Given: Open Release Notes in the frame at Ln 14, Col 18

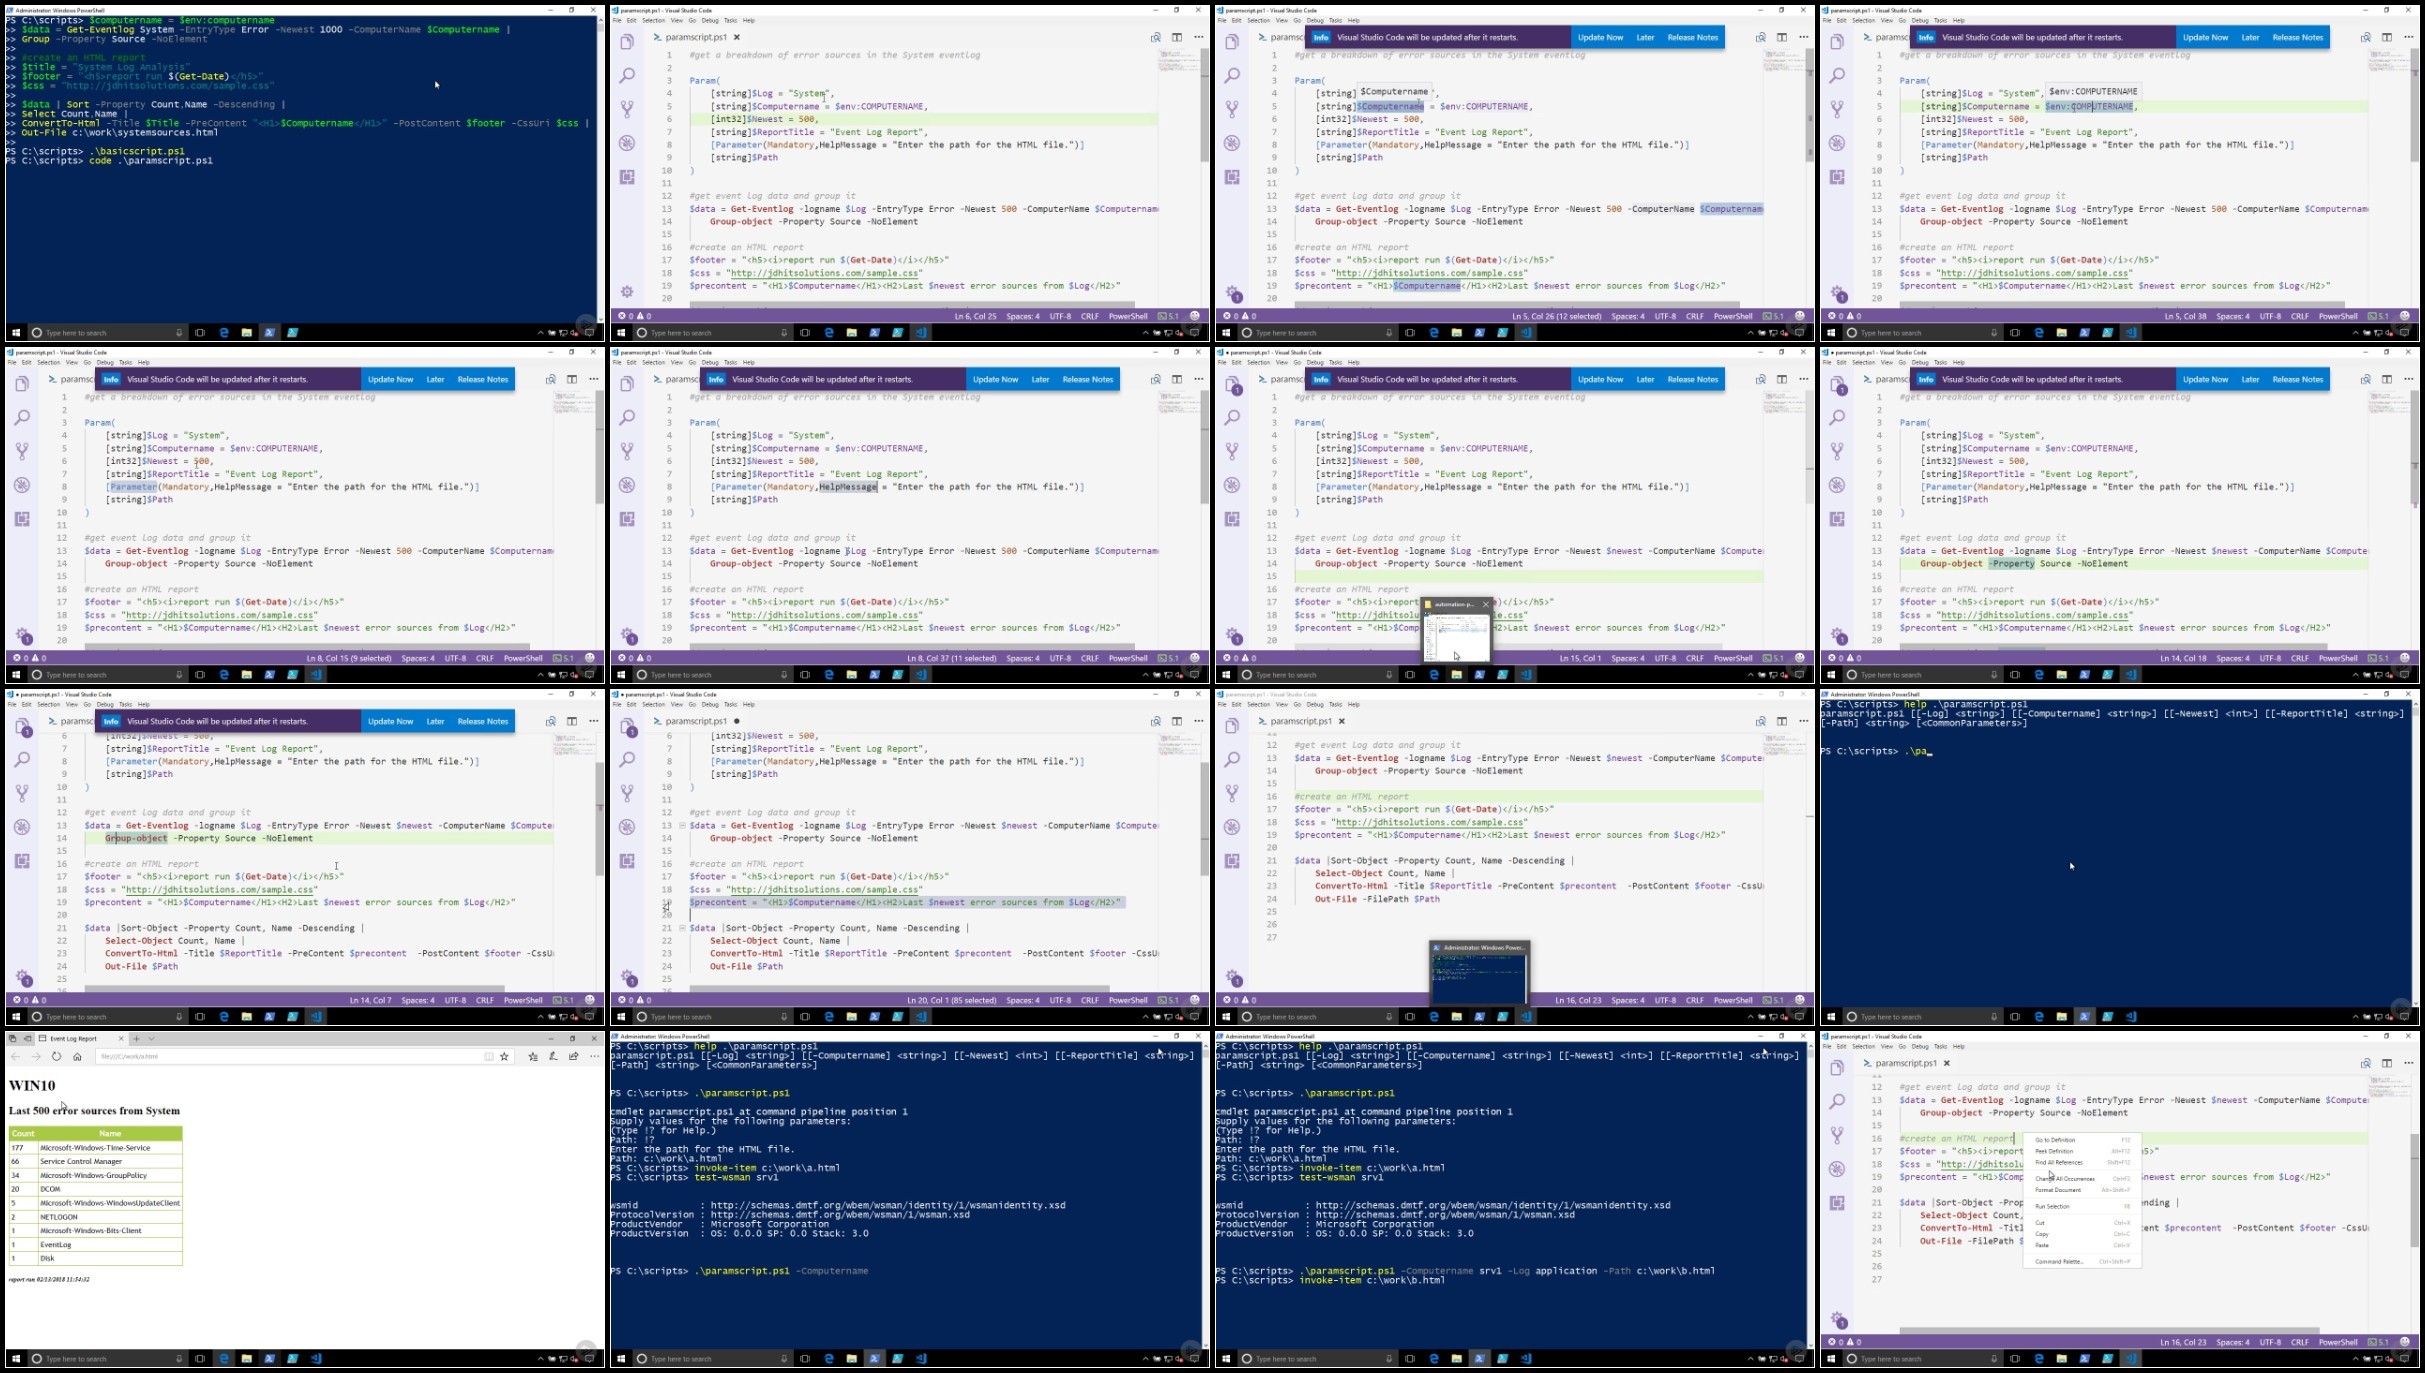Looking at the screenshot, I should (2298, 379).
